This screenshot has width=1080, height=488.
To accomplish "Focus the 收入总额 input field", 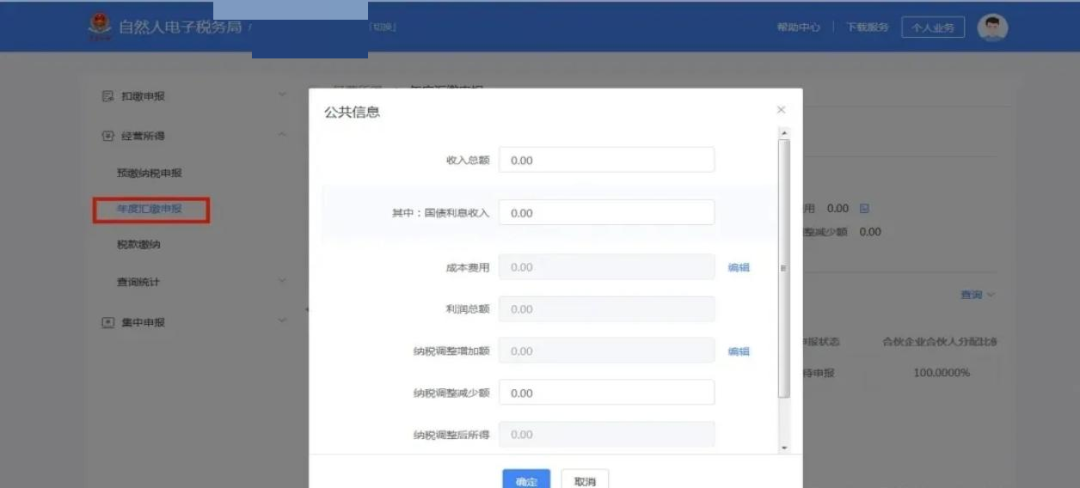I will (x=607, y=160).
